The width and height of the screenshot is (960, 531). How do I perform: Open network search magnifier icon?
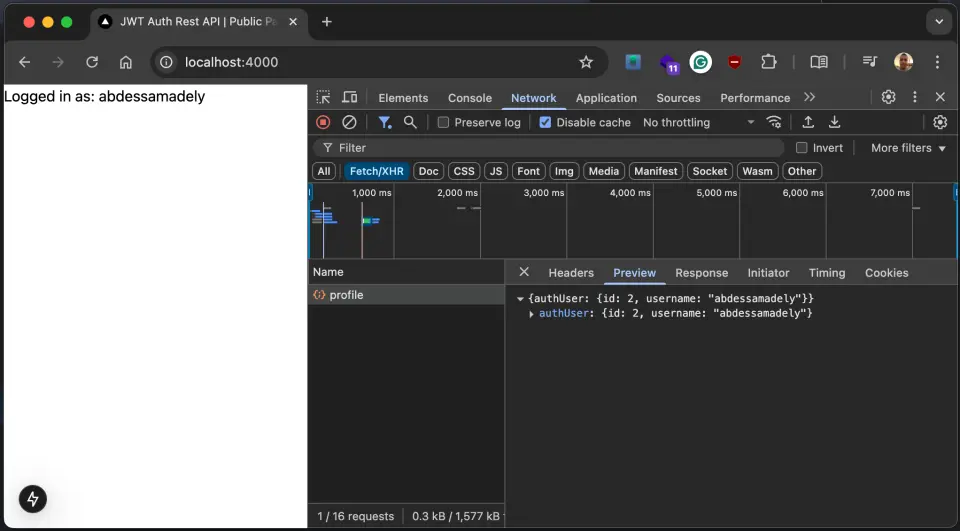point(410,122)
